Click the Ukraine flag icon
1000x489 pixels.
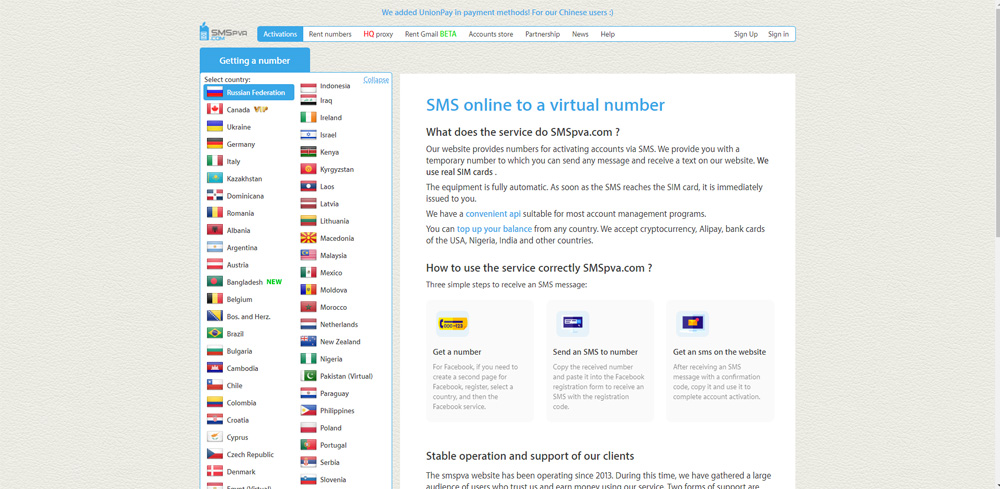pos(215,127)
